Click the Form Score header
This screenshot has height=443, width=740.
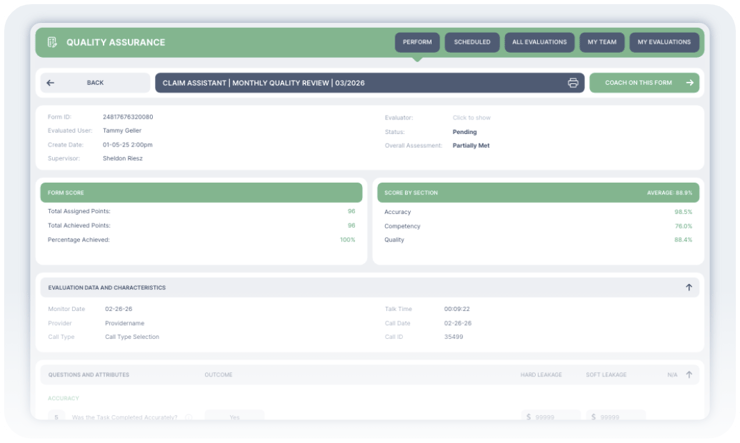tap(201, 192)
